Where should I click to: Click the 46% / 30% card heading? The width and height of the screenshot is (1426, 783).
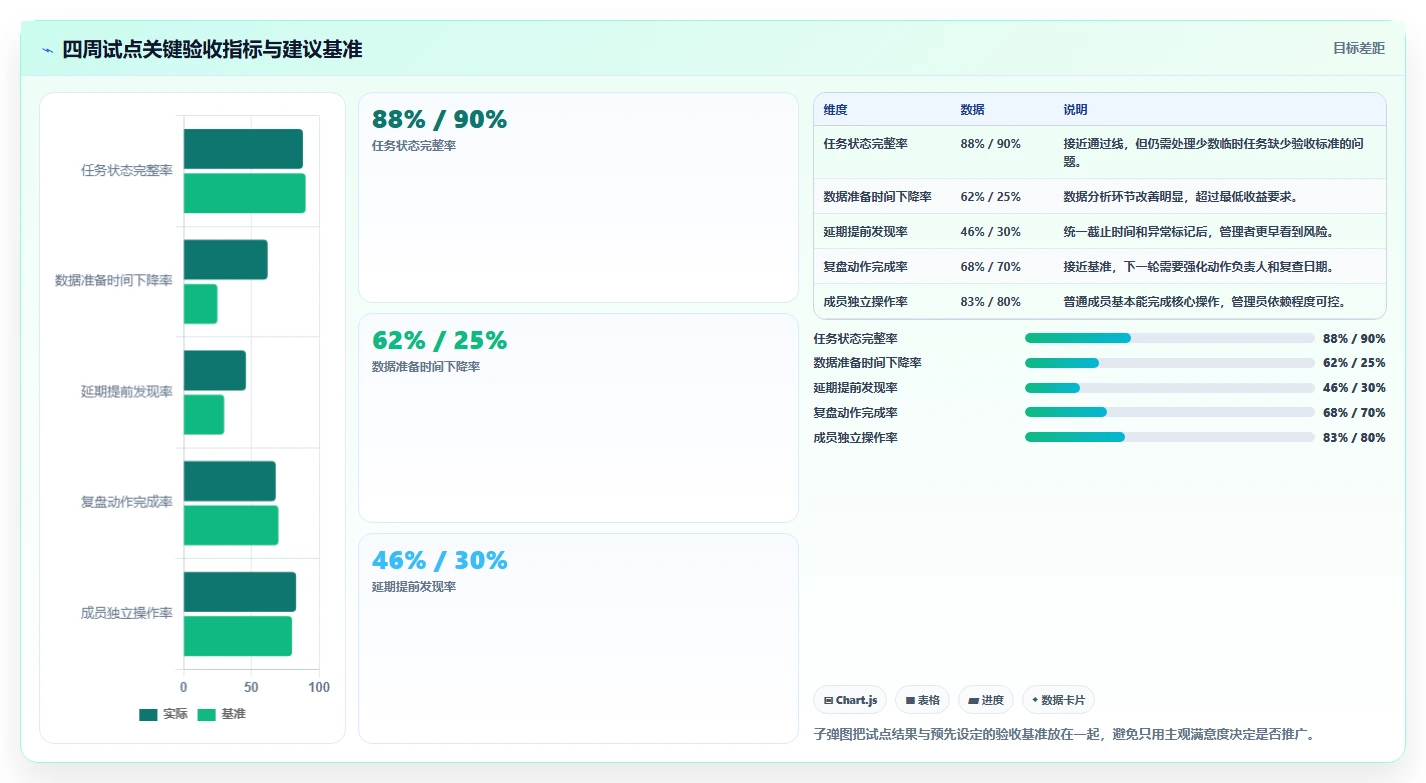439,560
